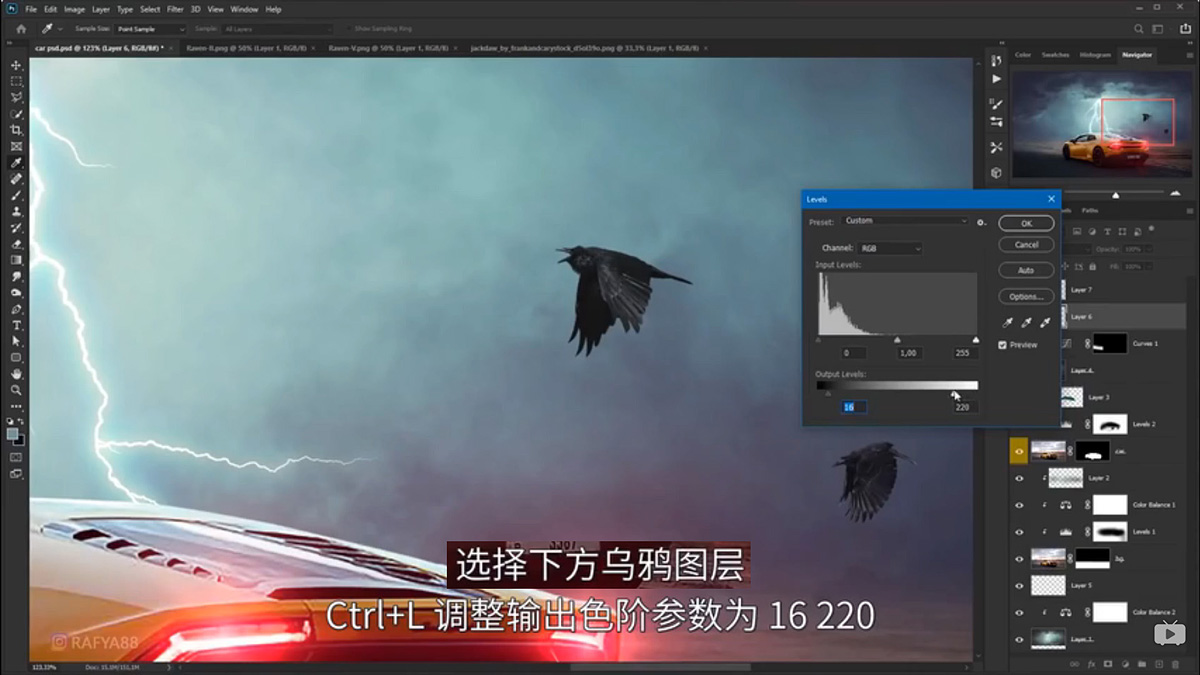Open the Filter menu
Screen dimensions: 1200x675
[175, 9]
